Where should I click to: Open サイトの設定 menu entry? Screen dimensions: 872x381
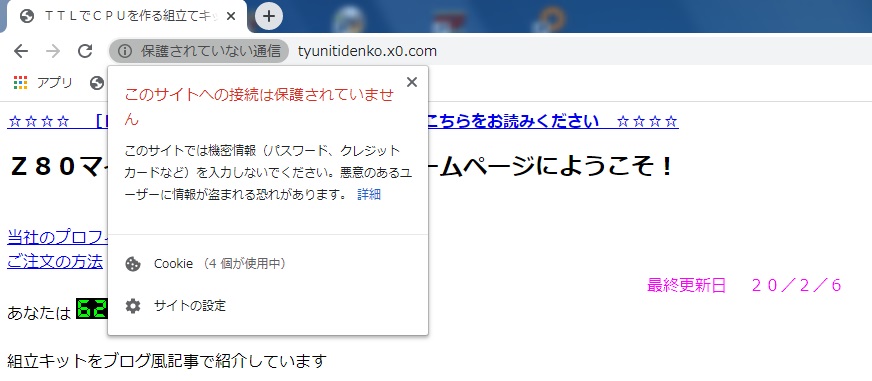(x=268, y=306)
